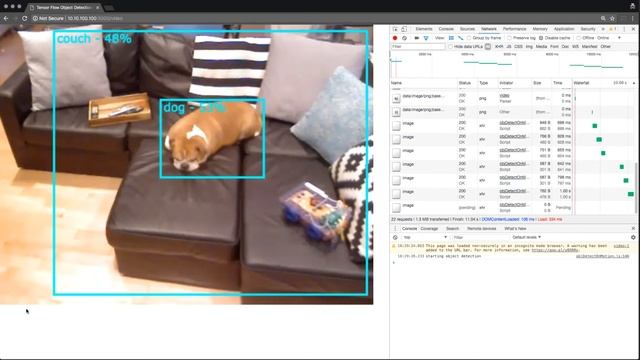The width and height of the screenshot is (640, 360).
Task: Open the Online throttling dropdown
Action: click(609, 38)
